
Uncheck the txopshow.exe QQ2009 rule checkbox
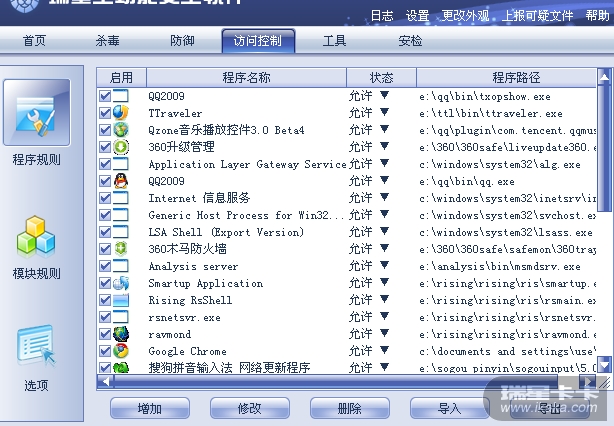tap(105, 96)
